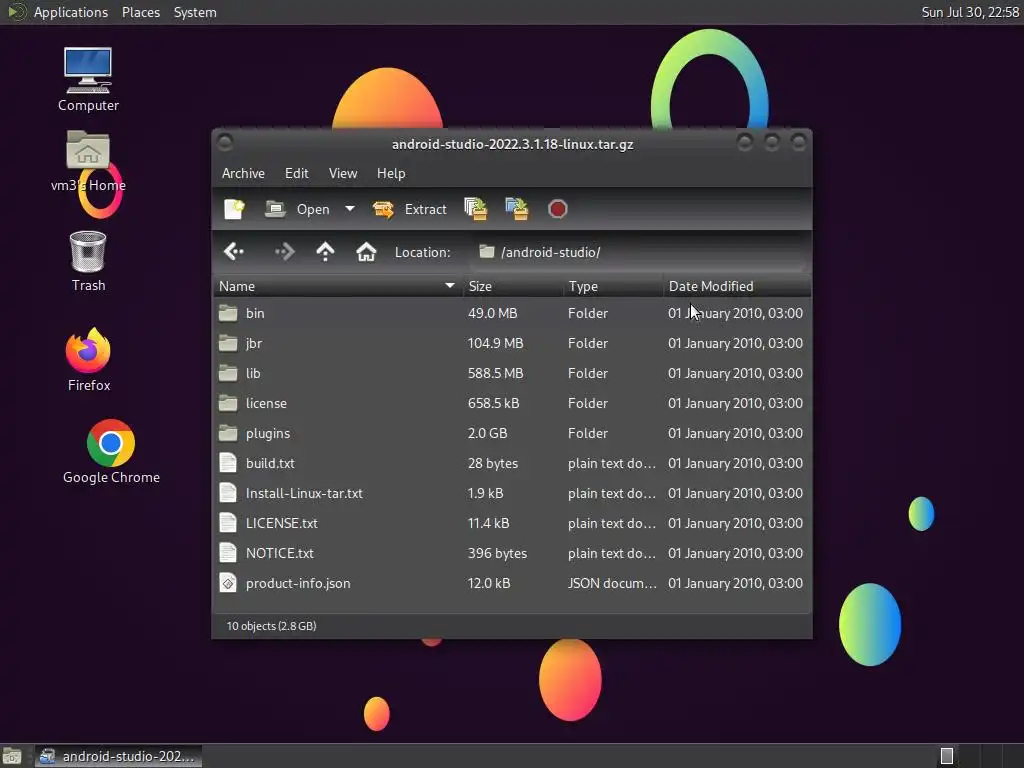1024x768 pixels.
Task: Click the red stop operation icon
Action: (x=557, y=209)
